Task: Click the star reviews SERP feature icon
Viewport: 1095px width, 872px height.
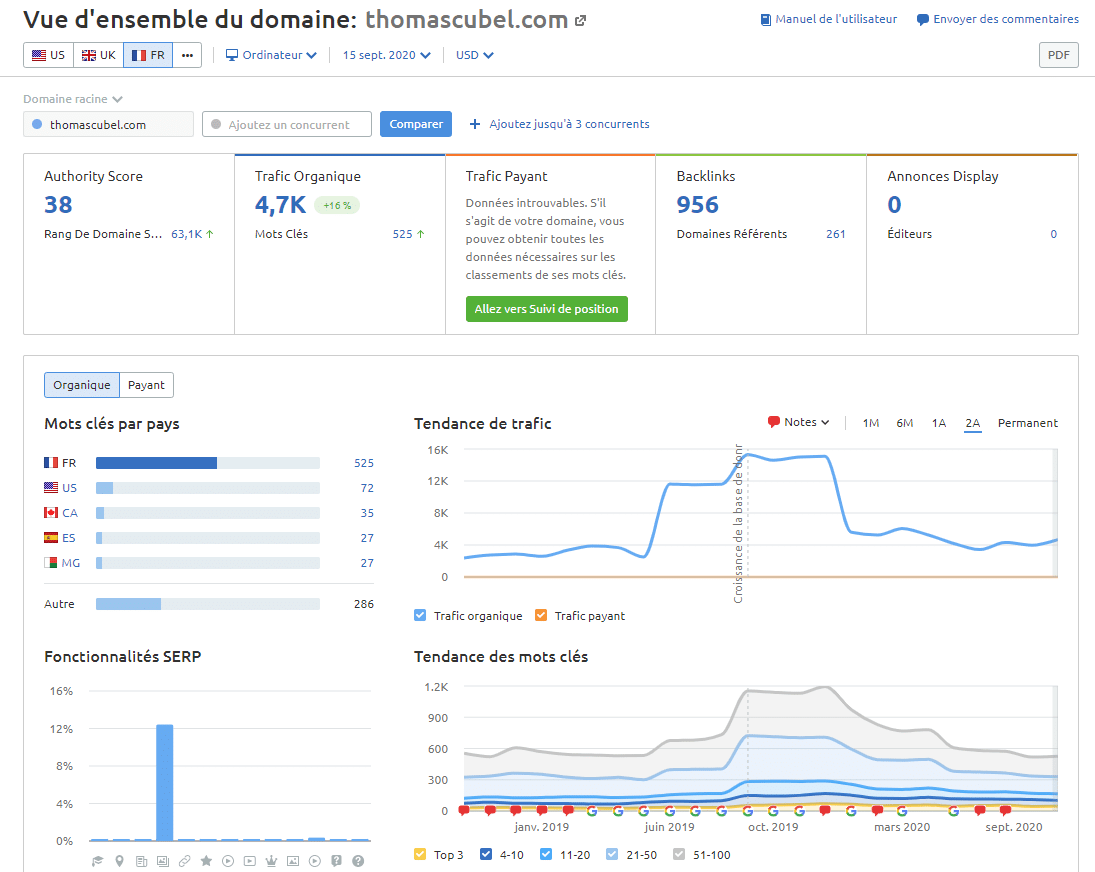Action: pos(206,861)
